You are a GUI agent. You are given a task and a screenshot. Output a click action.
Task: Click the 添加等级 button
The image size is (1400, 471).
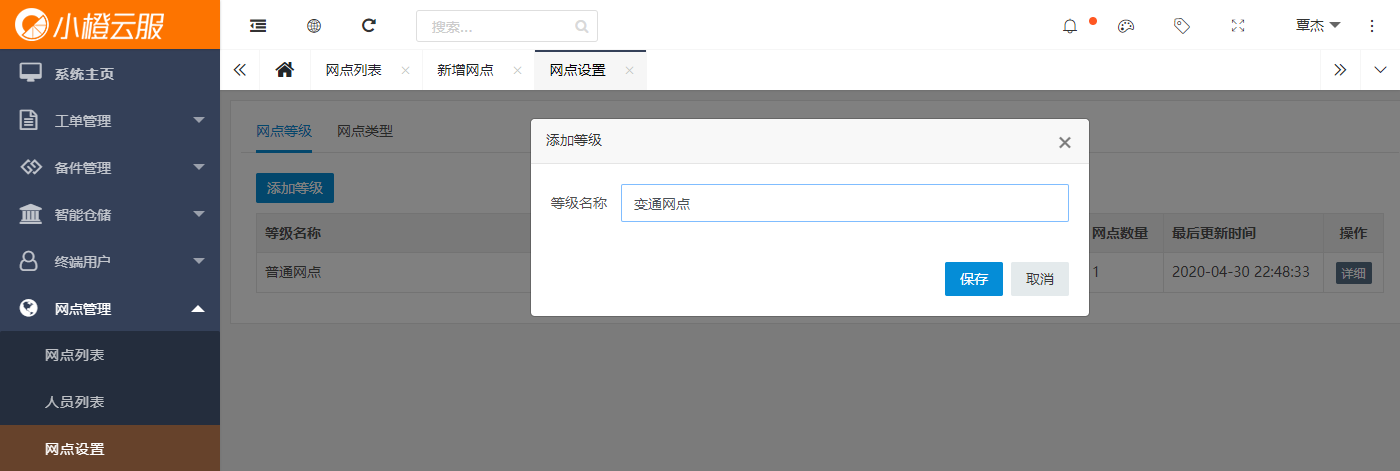tap(295, 188)
